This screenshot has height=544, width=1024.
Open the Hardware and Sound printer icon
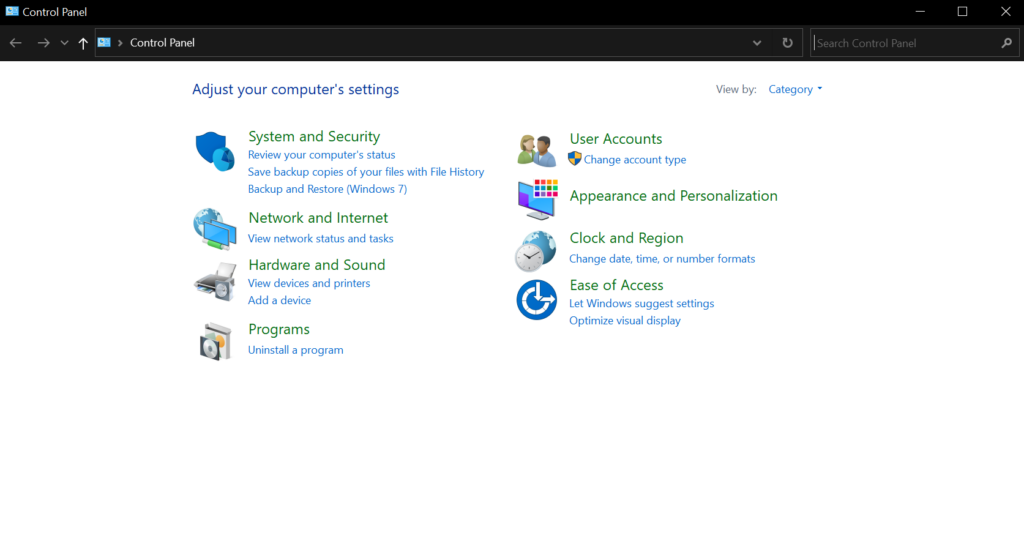(215, 282)
